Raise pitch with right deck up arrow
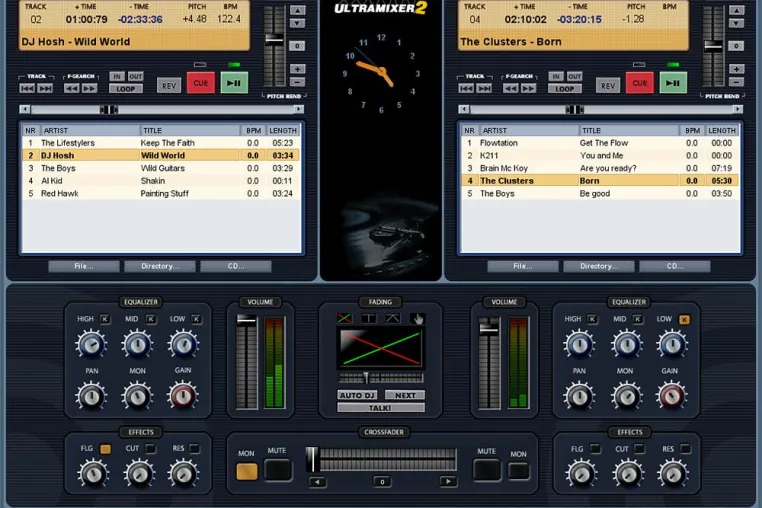The height and width of the screenshot is (508, 762). click(x=736, y=10)
